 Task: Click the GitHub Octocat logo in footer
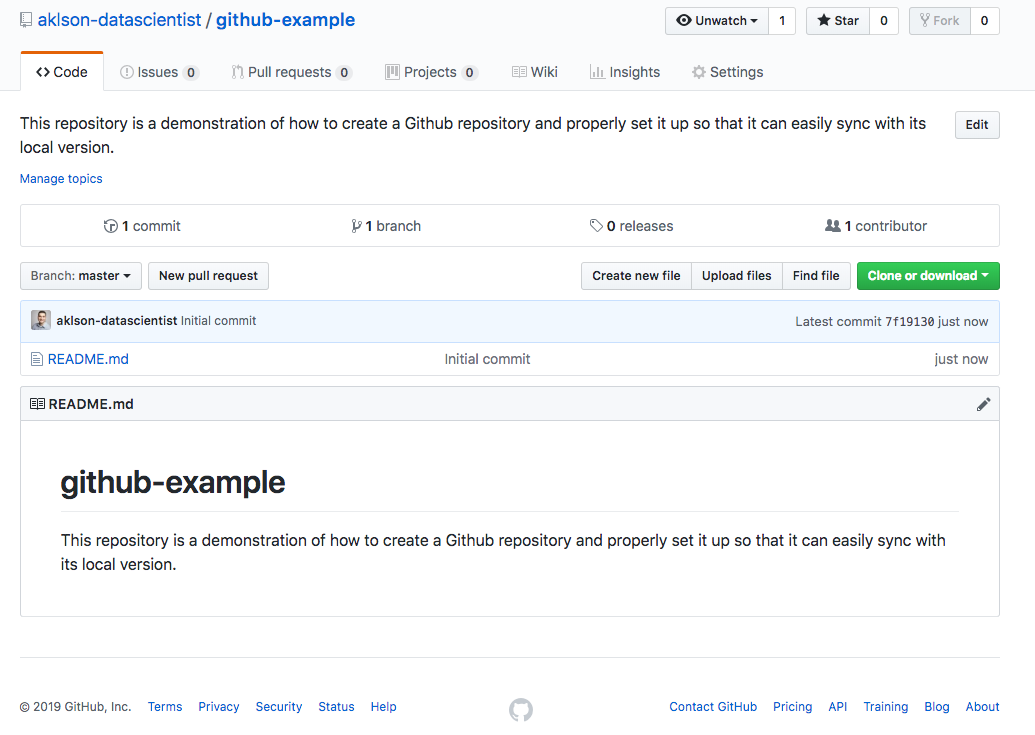pyautogui.click(x=521, y=709)
